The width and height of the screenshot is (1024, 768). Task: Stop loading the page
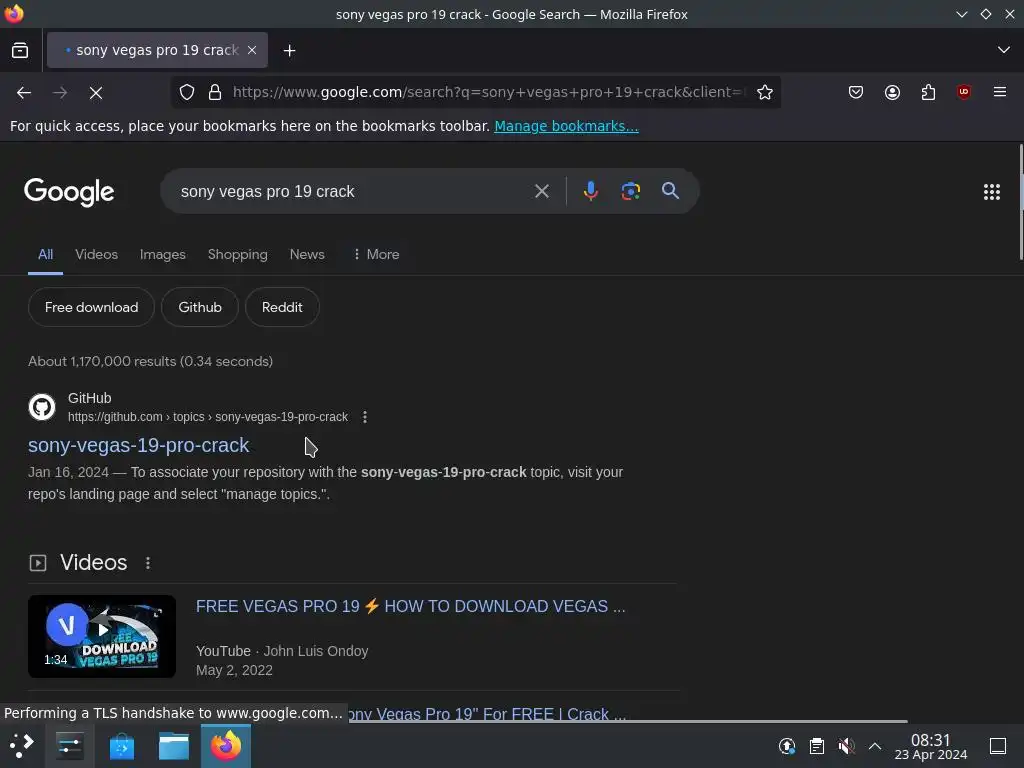(x=96, y=93)
